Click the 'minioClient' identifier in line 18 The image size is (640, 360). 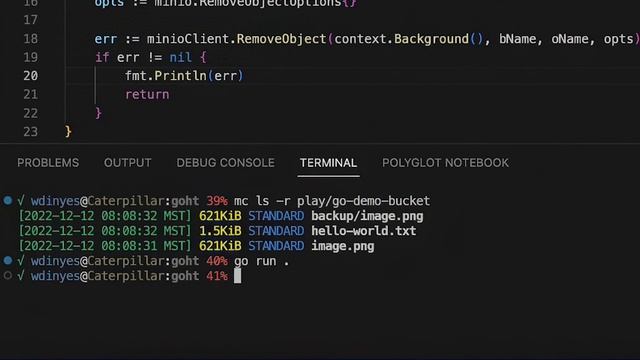(x=188, y=39)
